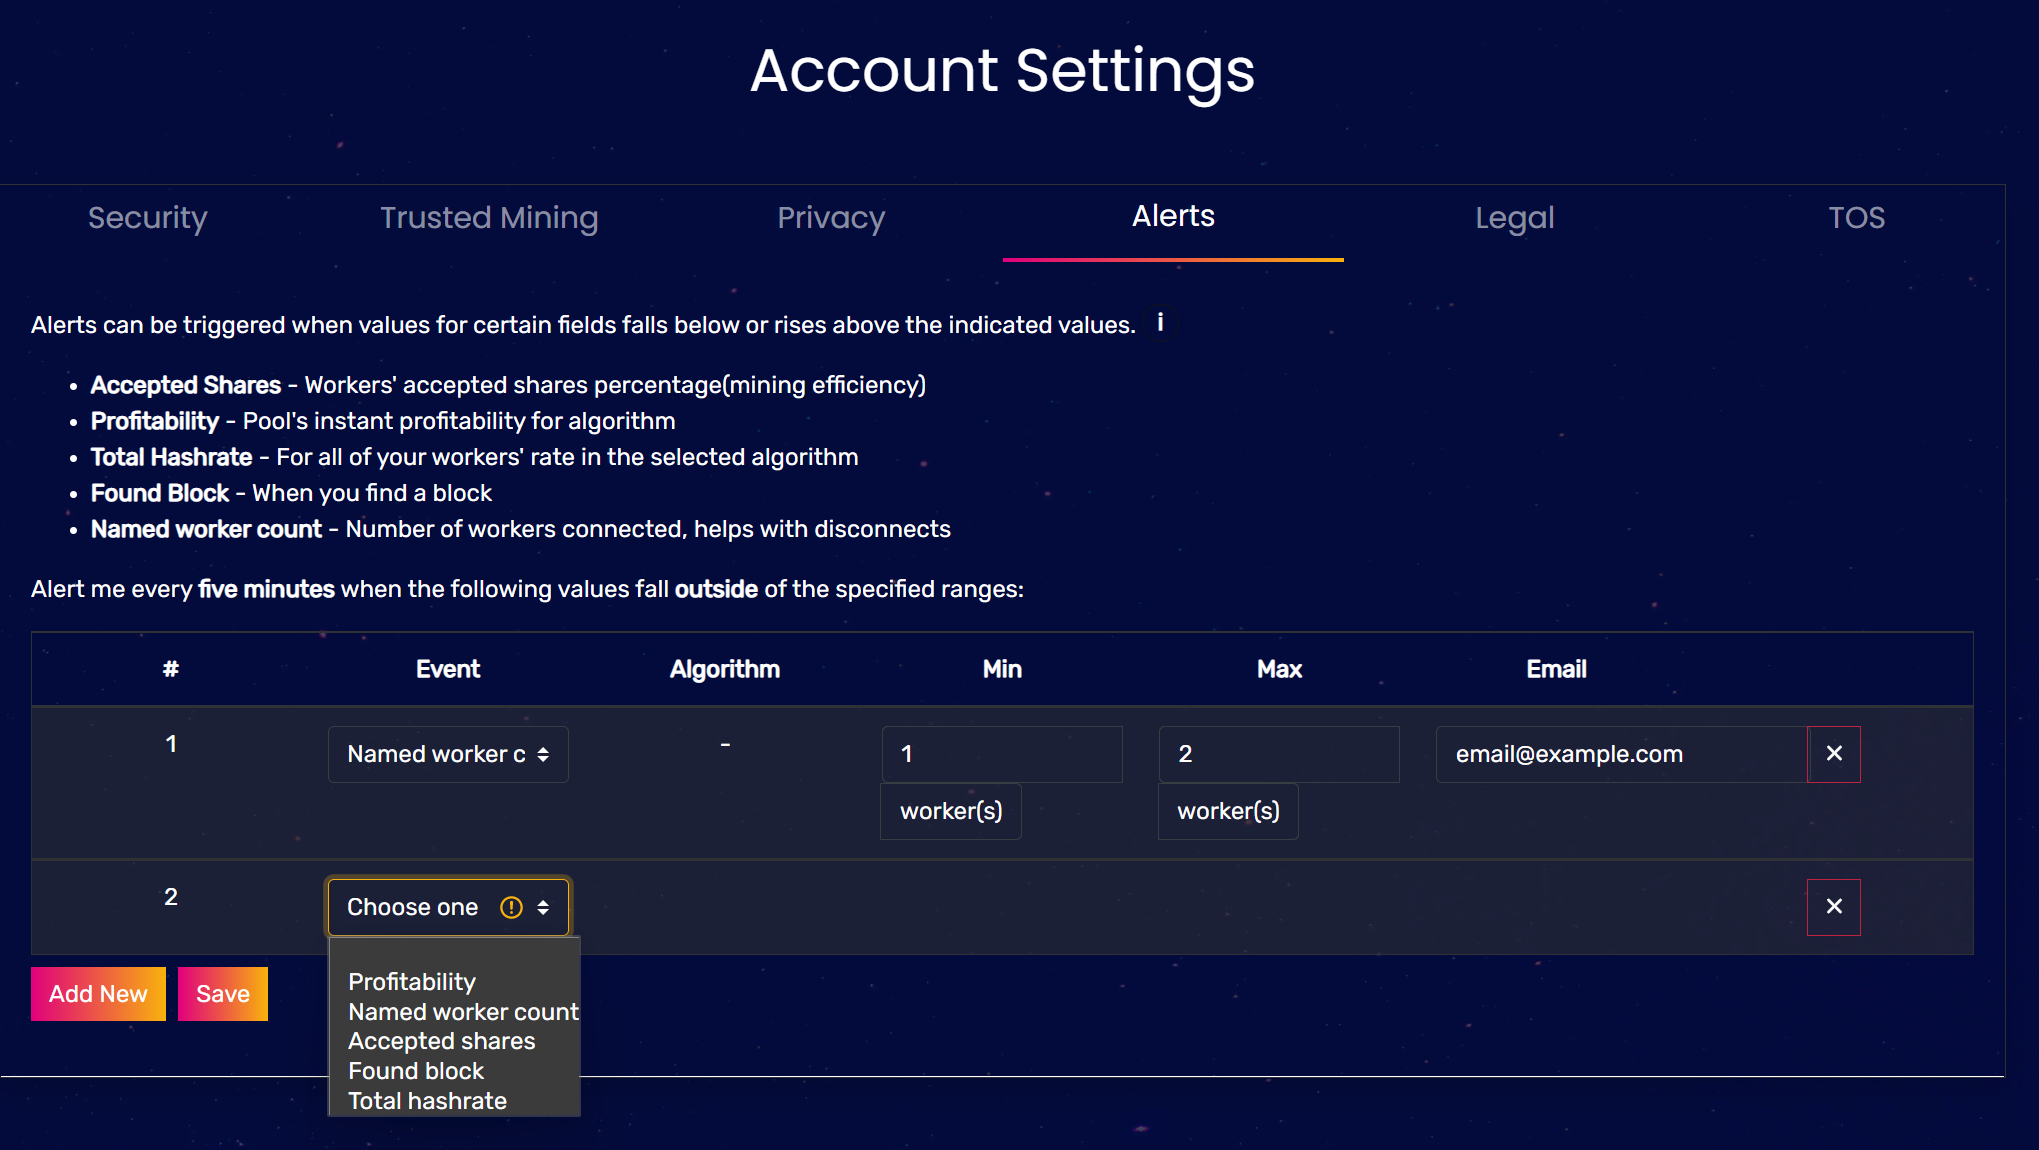This screenshot has width=2039, height=1150.
Task: Click the warning icon in the Choose one dropdown
Action: coord(511,907)
